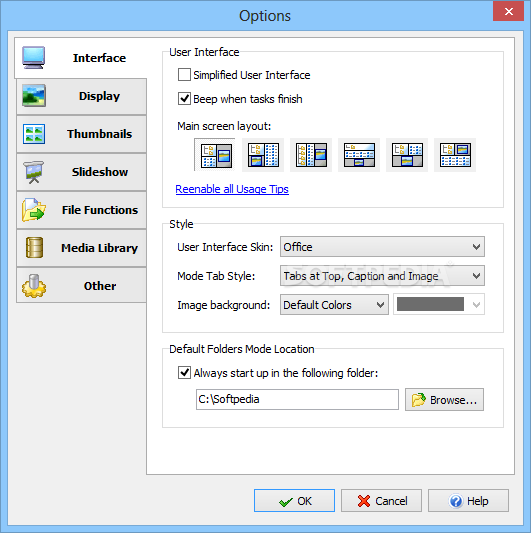Open Help for the options
The width and height of the screenshot is (531, 533).
[x=468, y=501]
